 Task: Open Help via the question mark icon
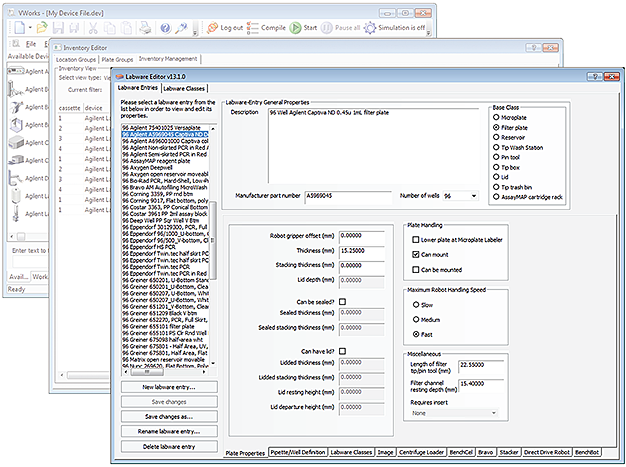pyautogui.click(x=165, y=28)
